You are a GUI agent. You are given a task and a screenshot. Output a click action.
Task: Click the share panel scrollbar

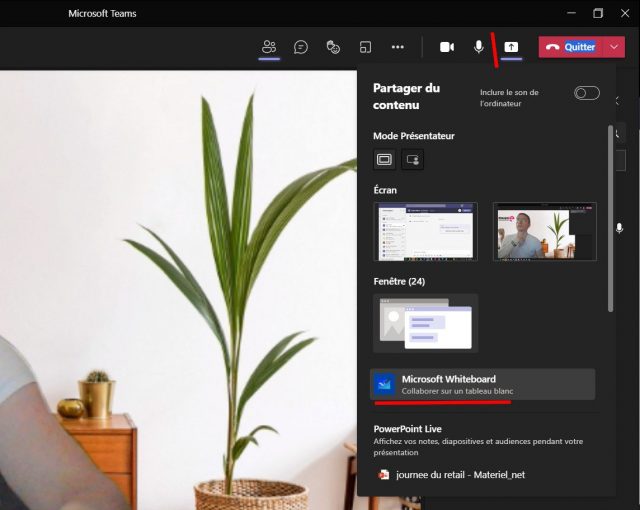coord(610,218)
